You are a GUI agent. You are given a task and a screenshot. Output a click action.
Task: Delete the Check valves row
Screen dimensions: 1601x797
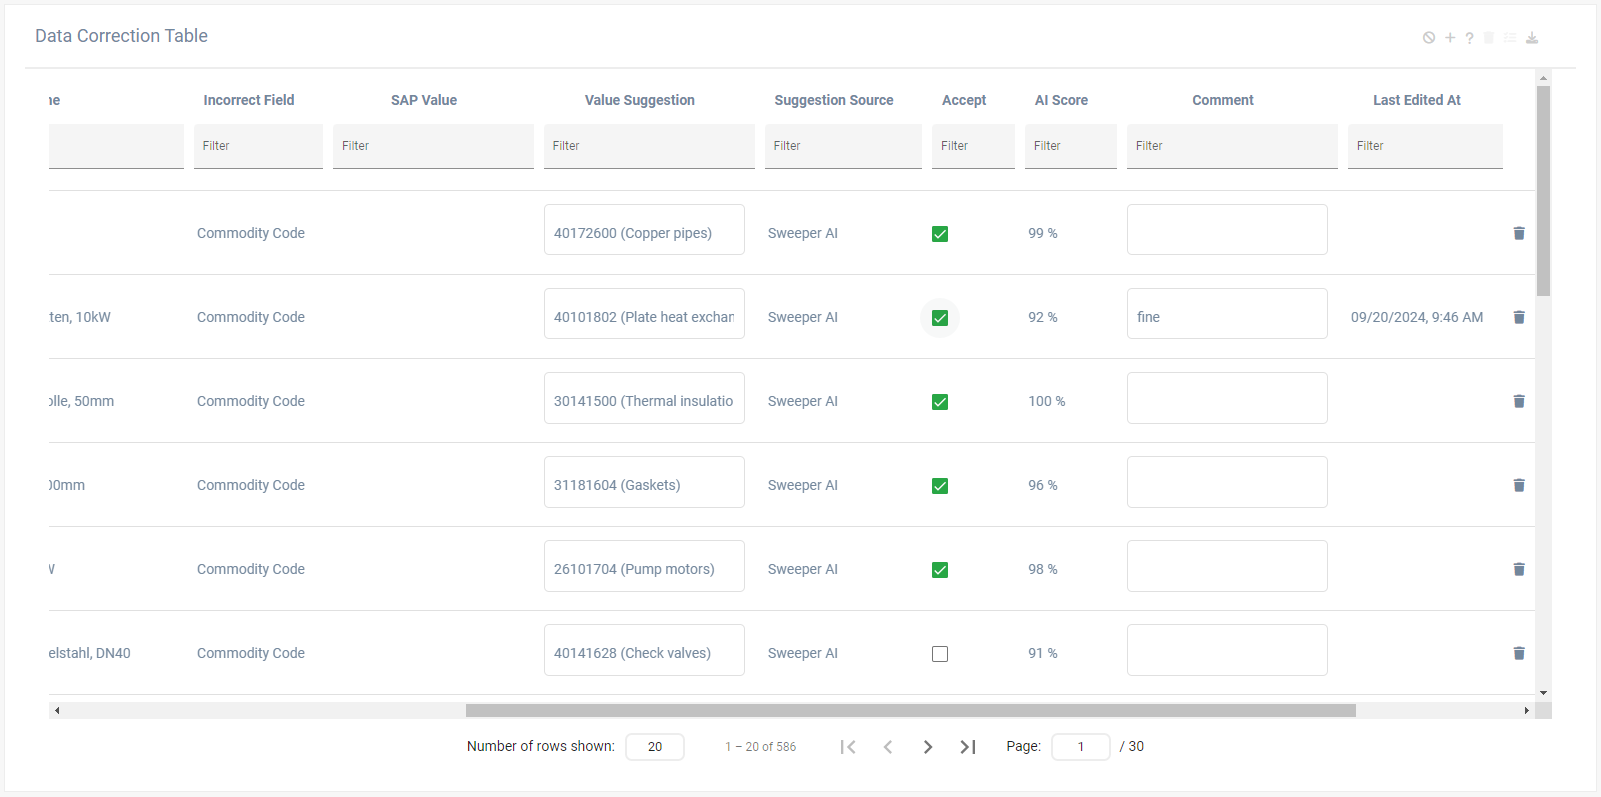tap(1519, 653)
